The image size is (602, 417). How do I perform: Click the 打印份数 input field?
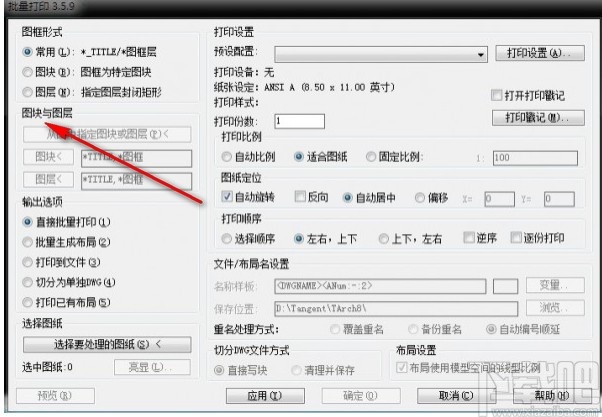[x=300, y=121]
